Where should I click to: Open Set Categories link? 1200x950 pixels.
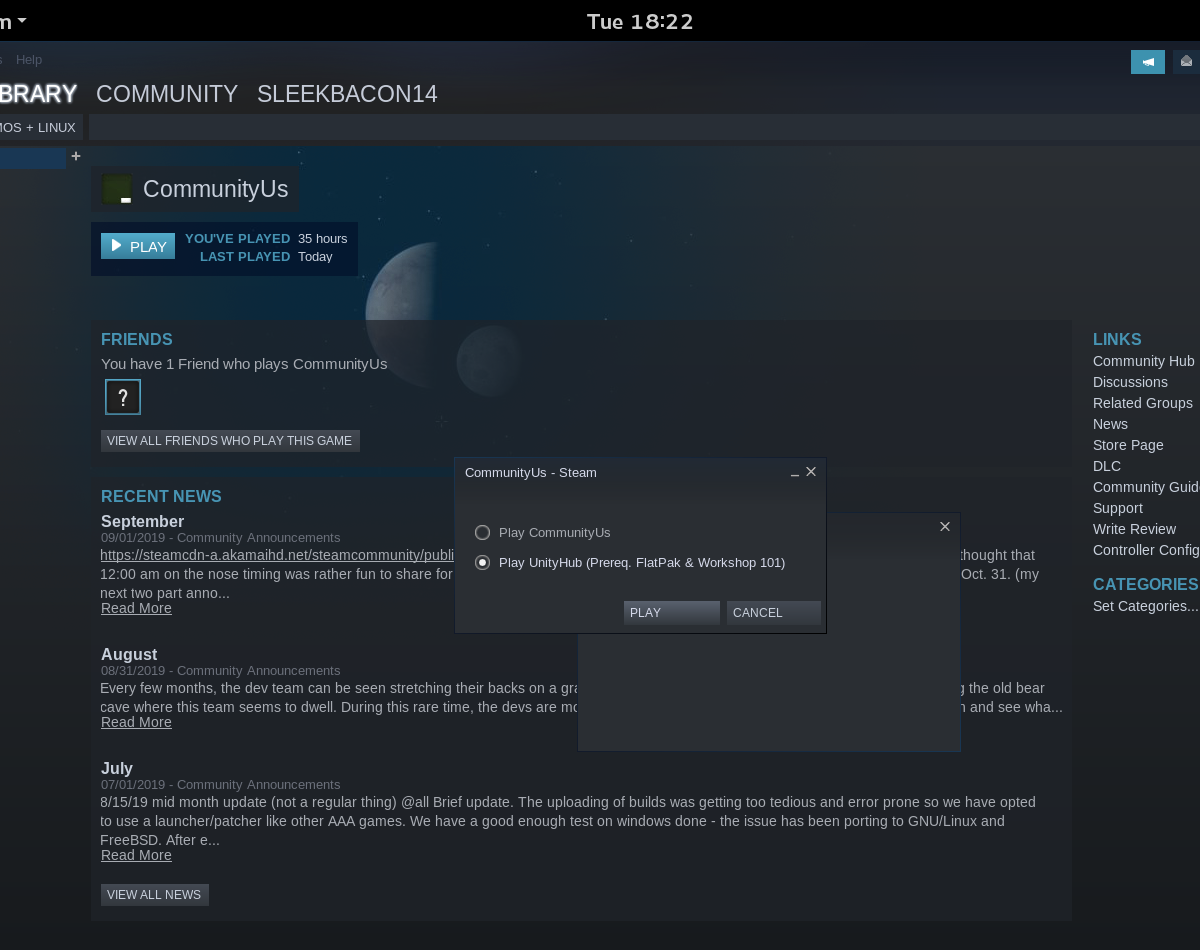(1145, 606)
